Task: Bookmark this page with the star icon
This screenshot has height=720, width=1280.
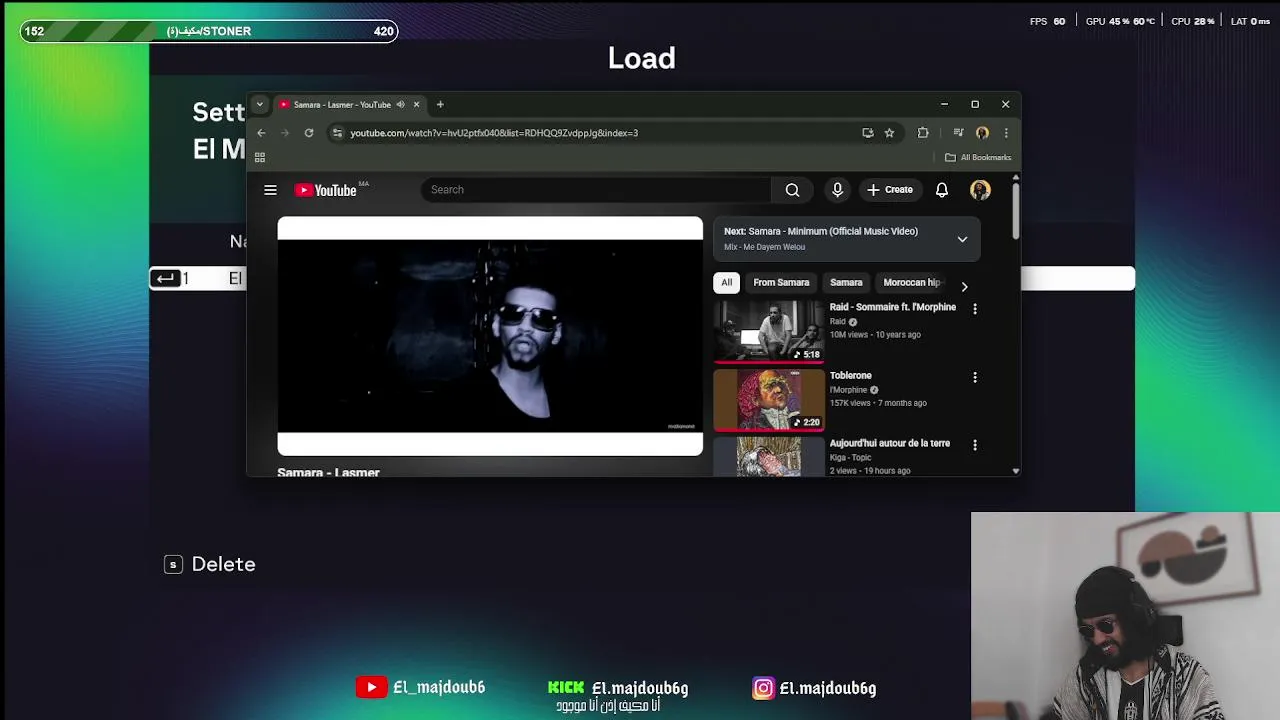Action: click(889, 133)
